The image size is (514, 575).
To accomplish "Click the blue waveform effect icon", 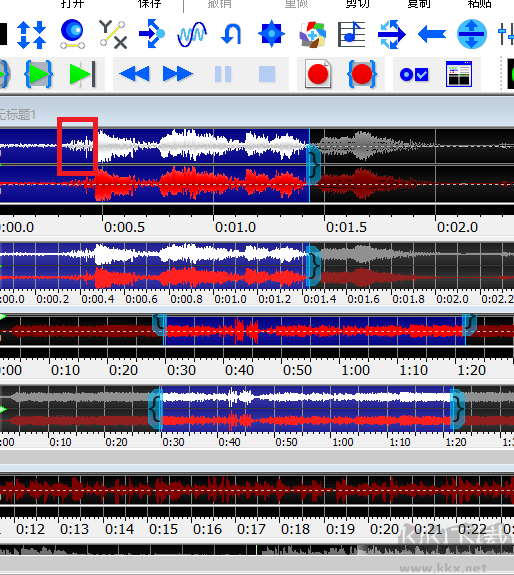I will 192,34.
